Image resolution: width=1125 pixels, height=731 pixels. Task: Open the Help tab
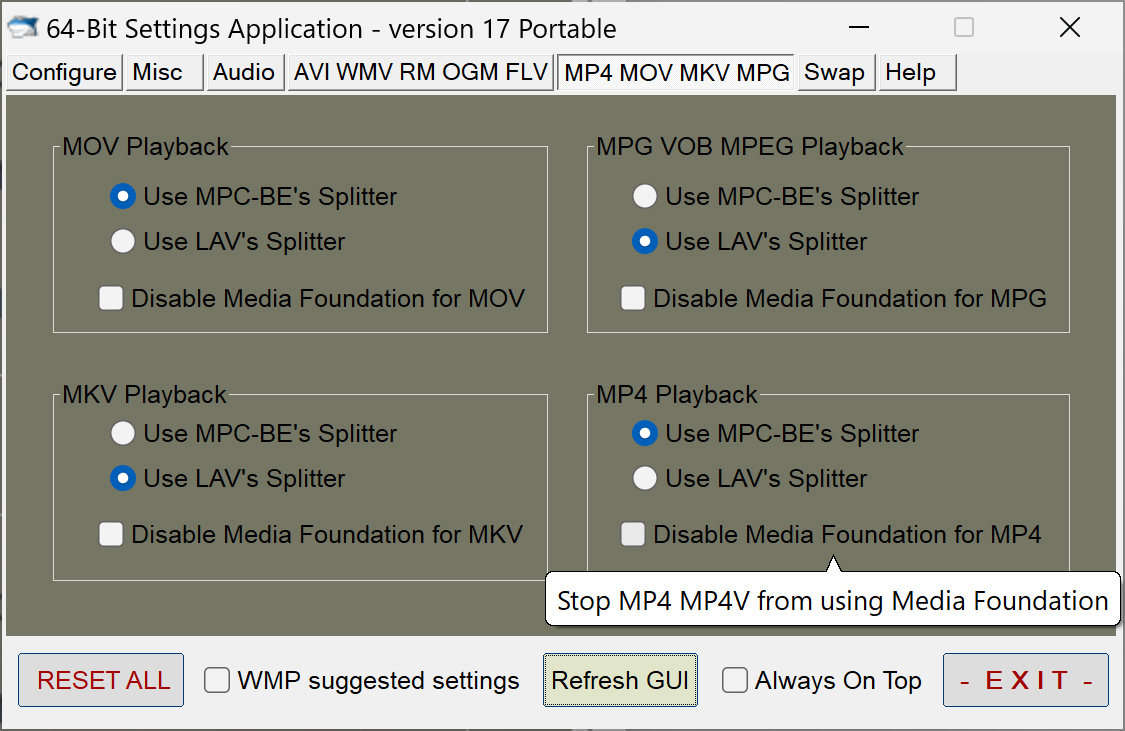click(x=917, y=72)
